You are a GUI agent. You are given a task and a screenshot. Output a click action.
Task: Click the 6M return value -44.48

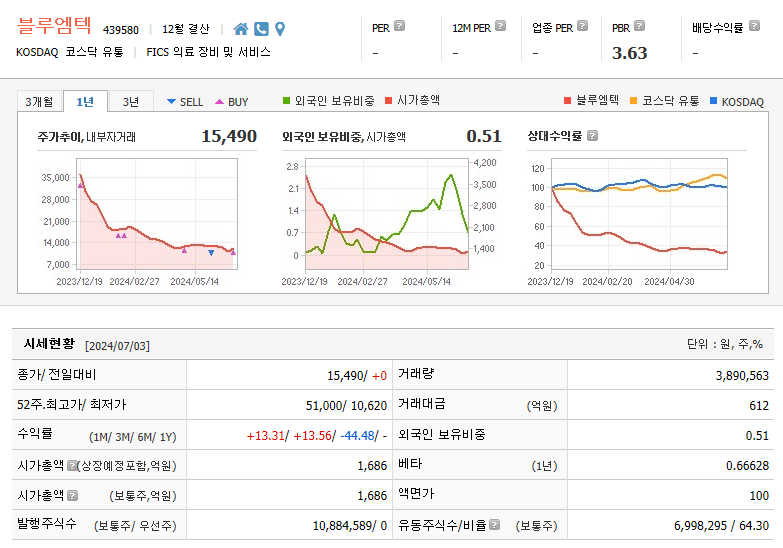point(357,436)
